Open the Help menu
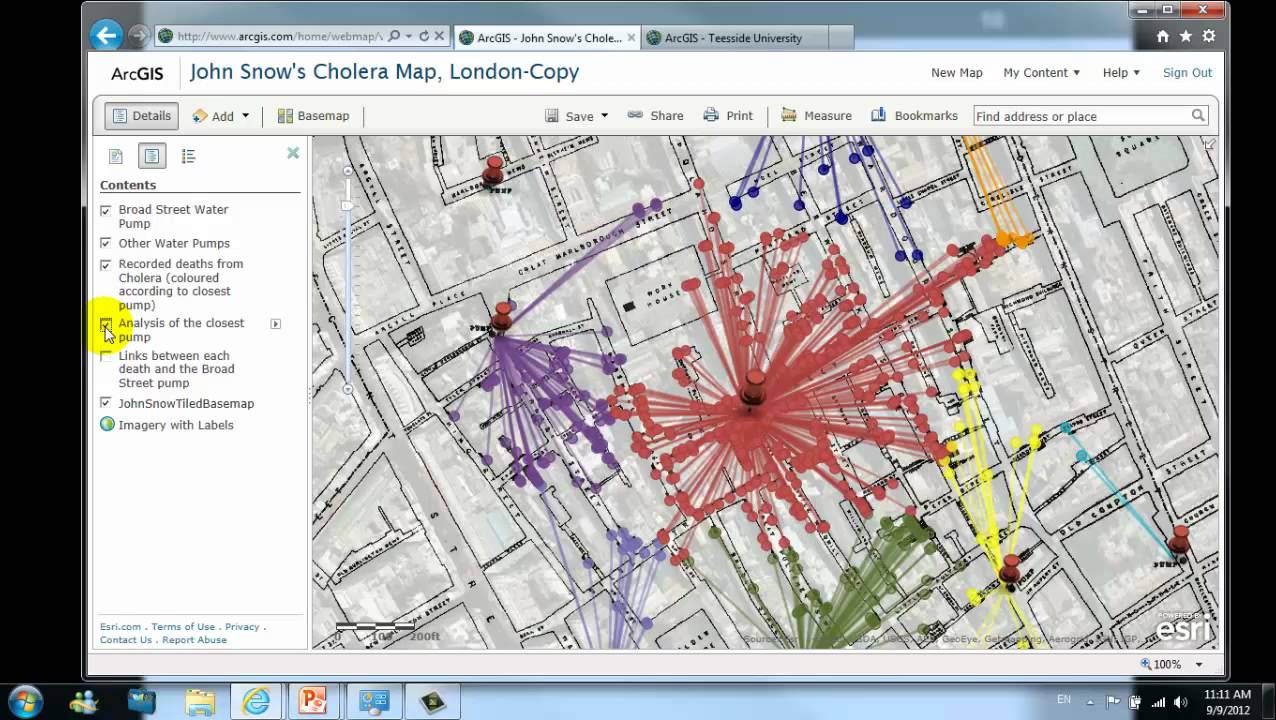1276x720 pixels. tap(1120, 73)
